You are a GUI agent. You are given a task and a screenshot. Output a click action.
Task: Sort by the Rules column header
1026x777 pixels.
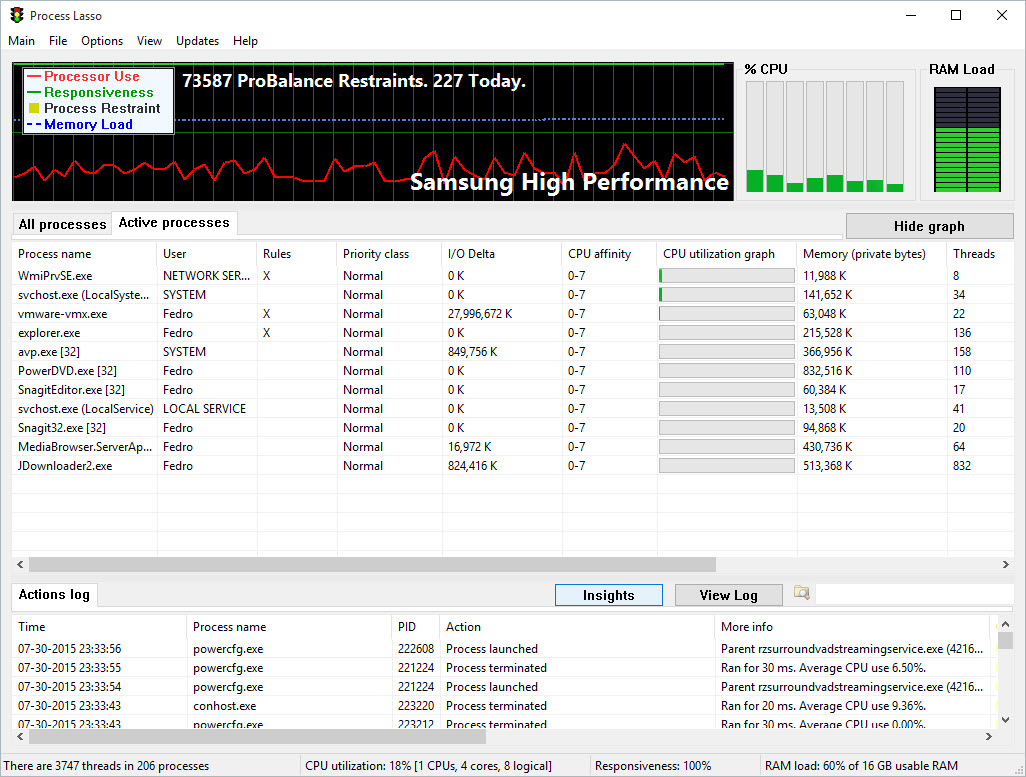(x=297, y=254)
